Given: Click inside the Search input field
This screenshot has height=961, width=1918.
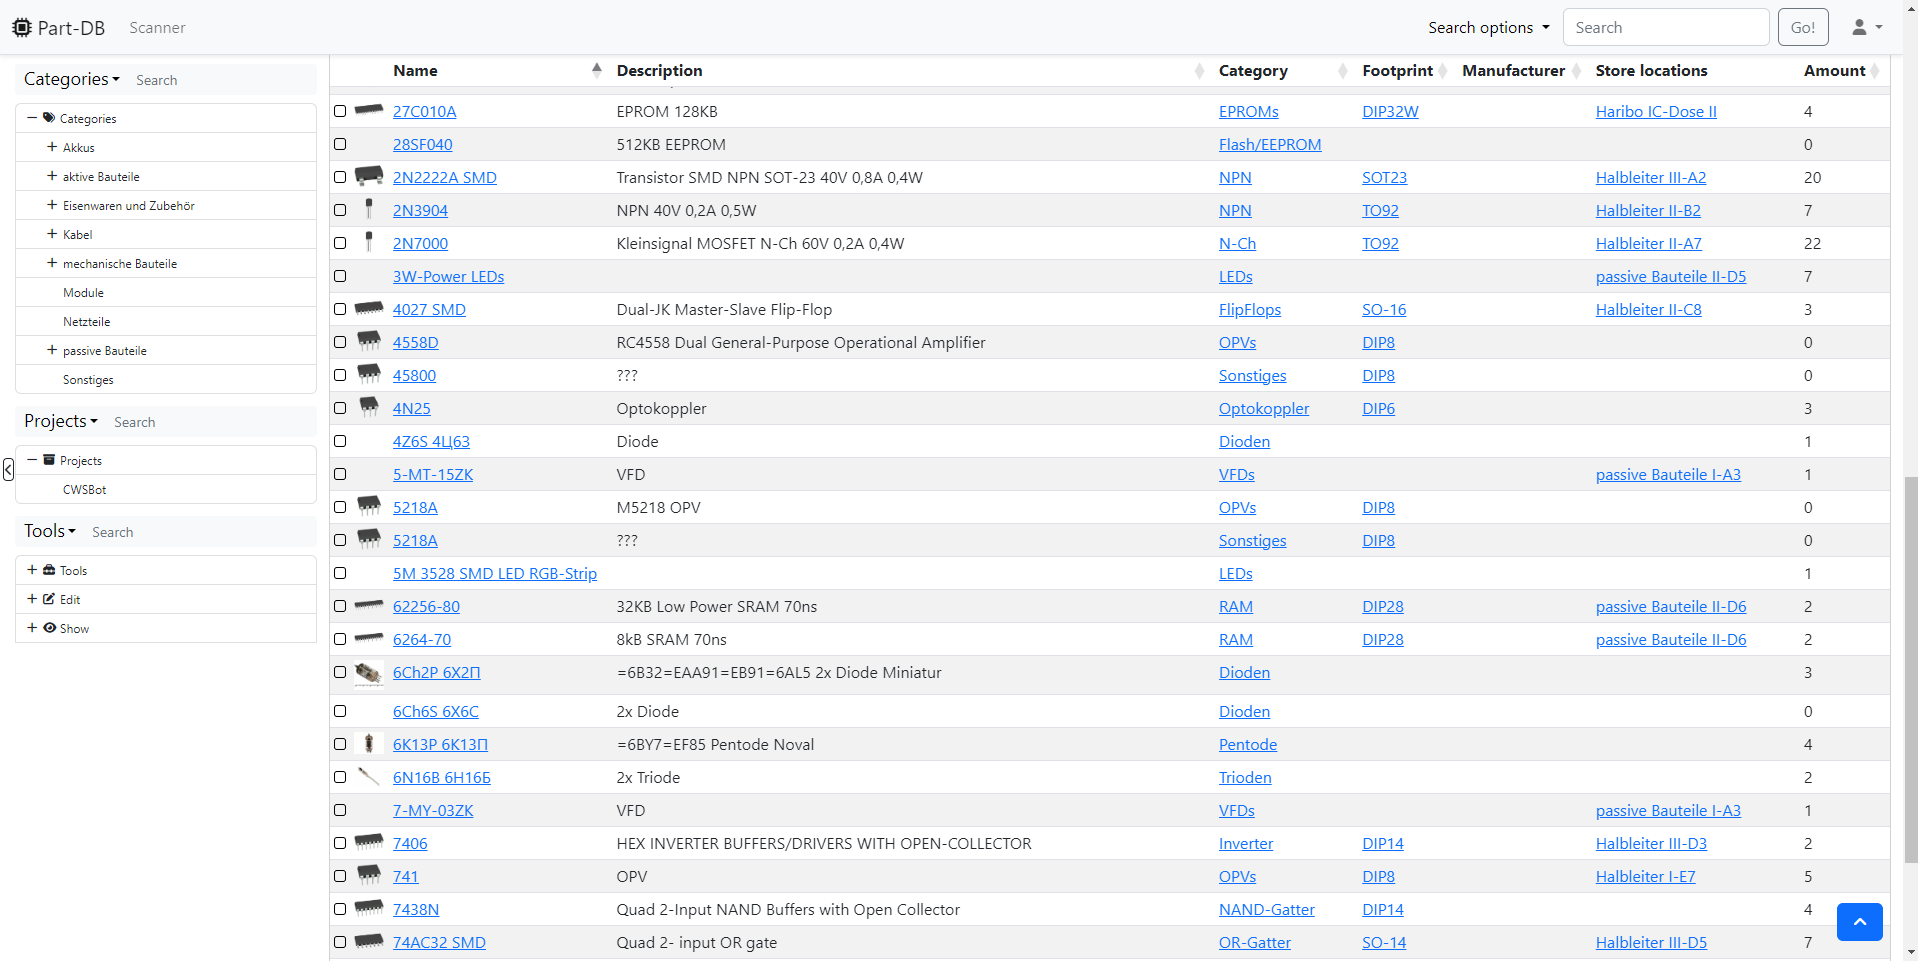Looking at the screenshot, I should coord(1664,27).
